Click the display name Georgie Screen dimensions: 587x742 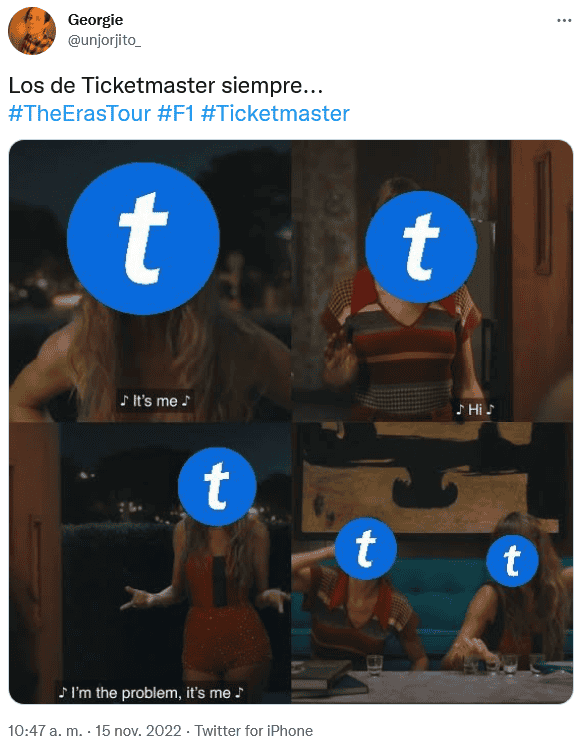click(x=95, y=20)
